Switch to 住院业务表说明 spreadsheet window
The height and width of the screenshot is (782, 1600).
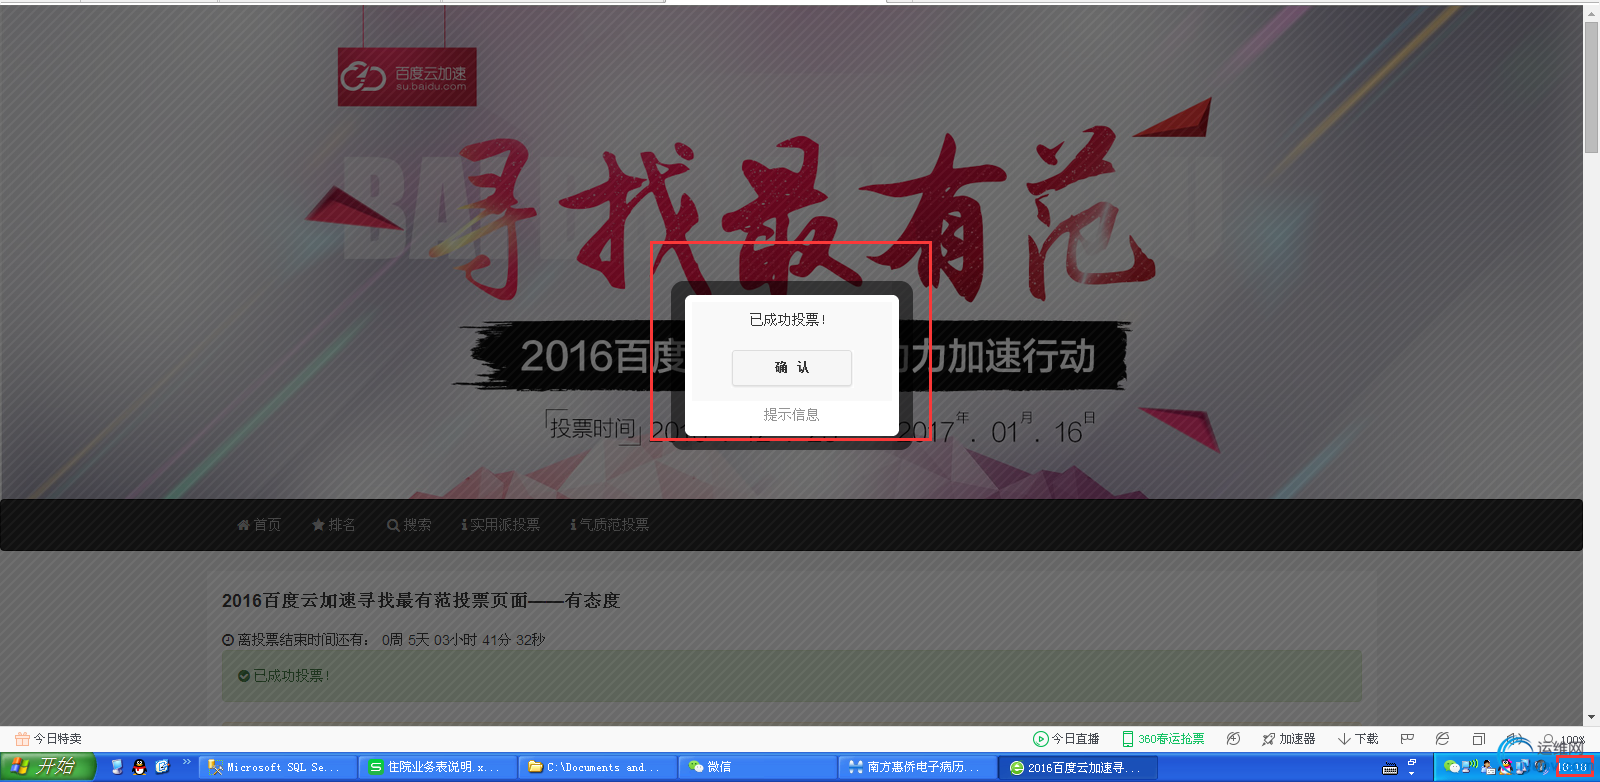coord(437,767)
